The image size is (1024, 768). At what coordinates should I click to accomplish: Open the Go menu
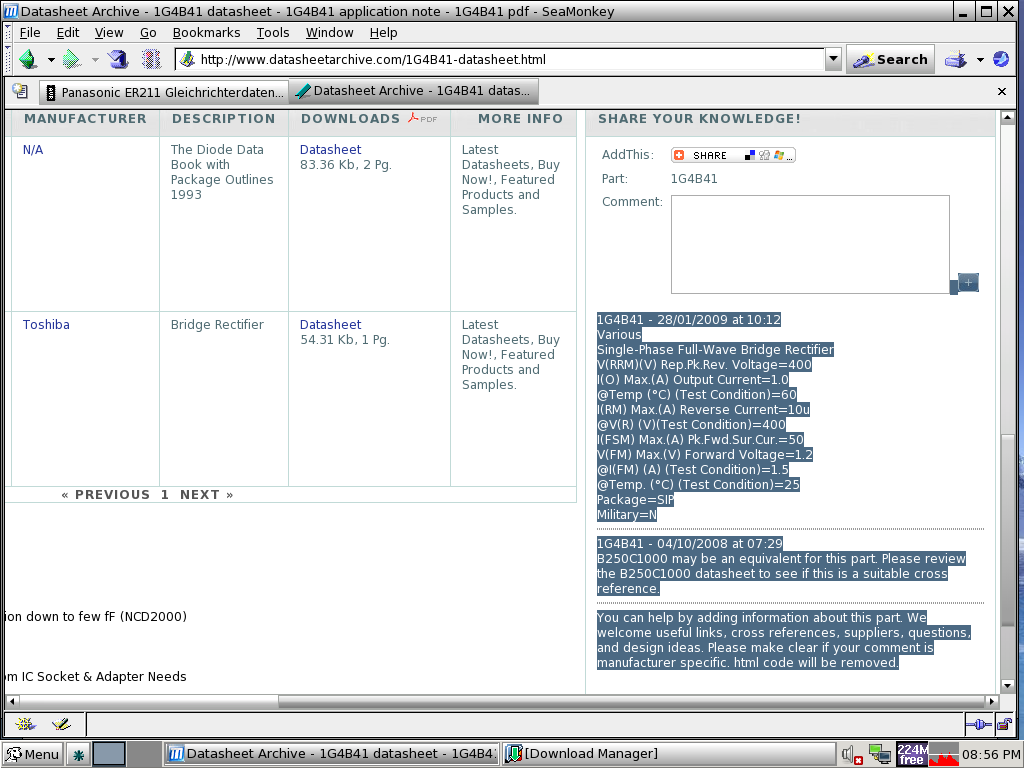coord(148,33)
